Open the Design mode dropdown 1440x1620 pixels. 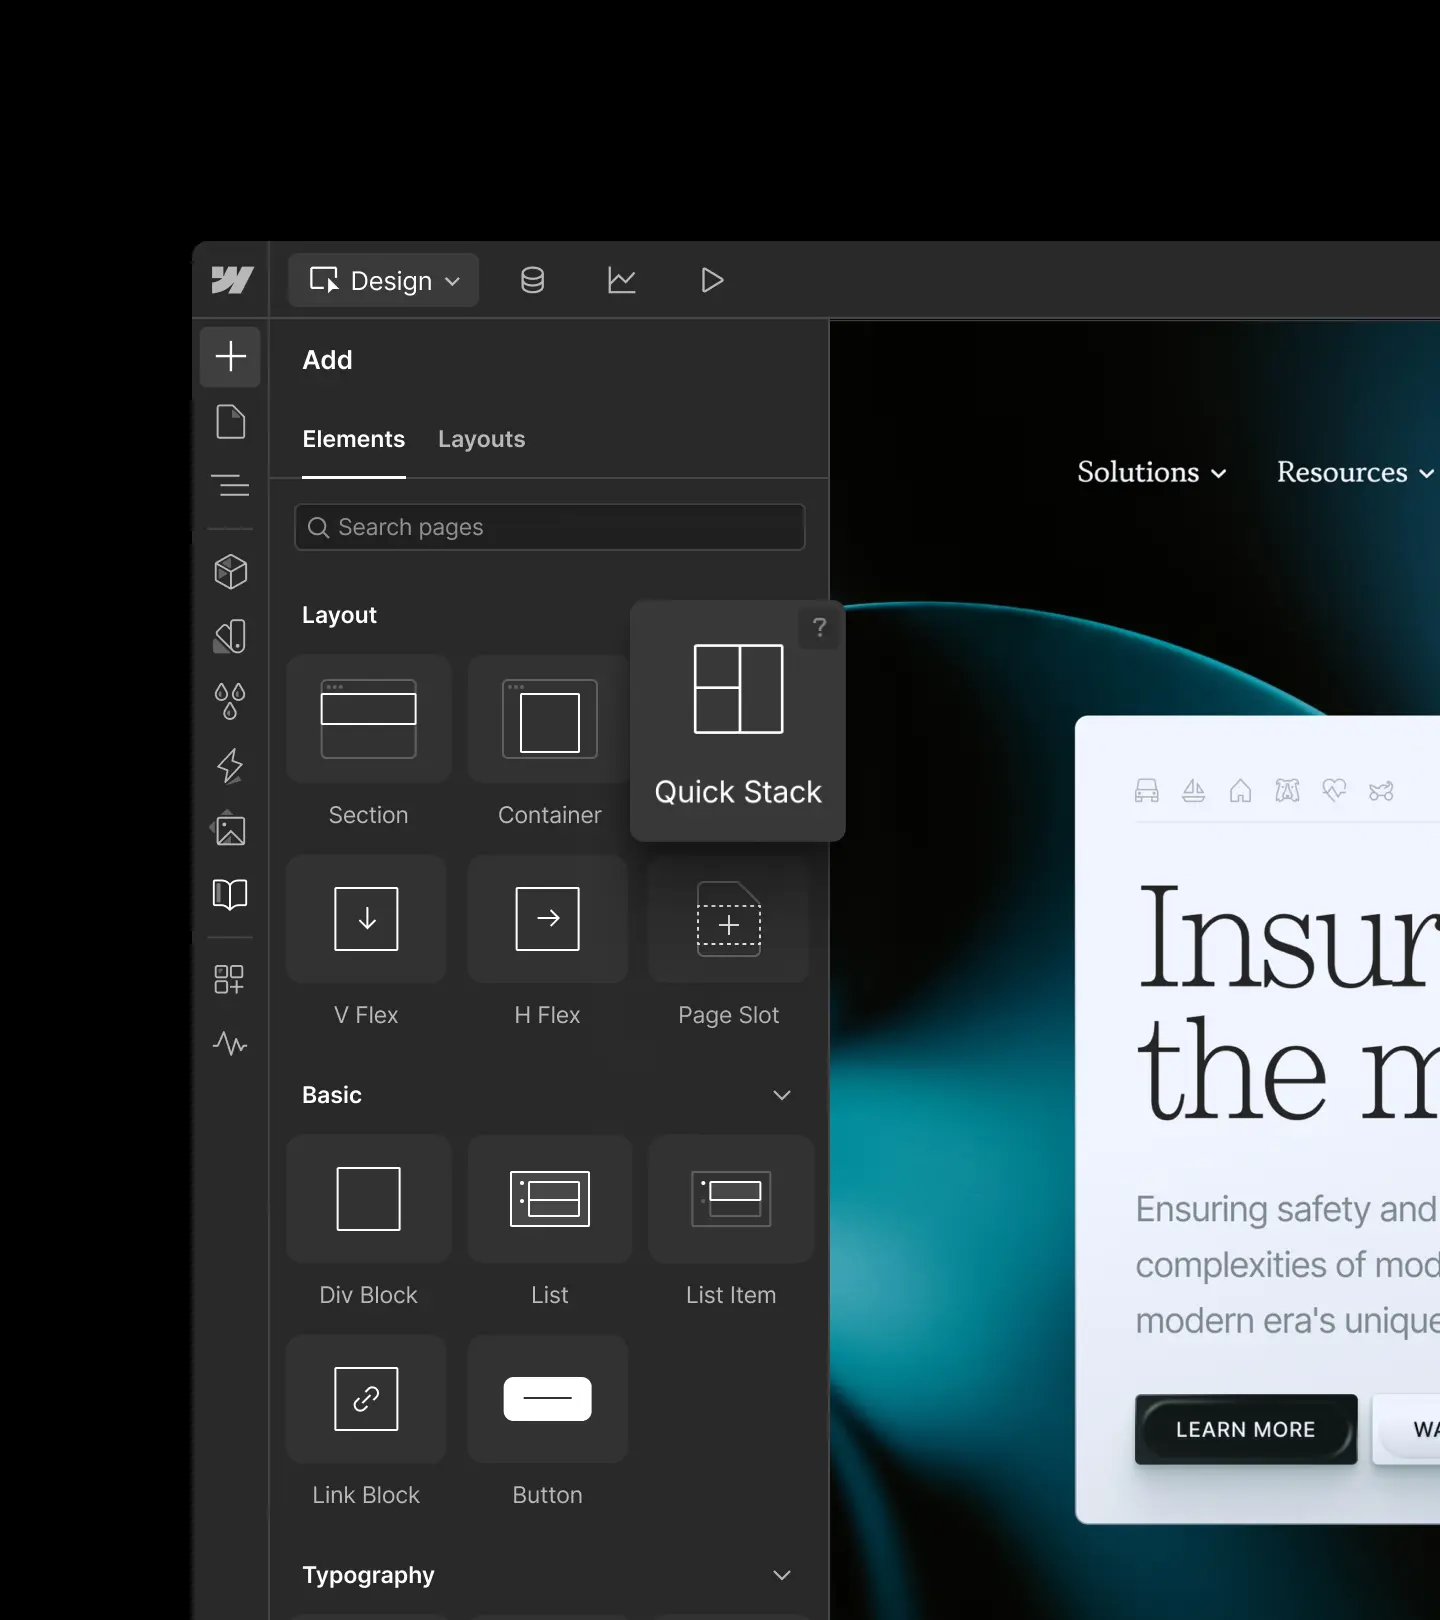pos(384,281)
